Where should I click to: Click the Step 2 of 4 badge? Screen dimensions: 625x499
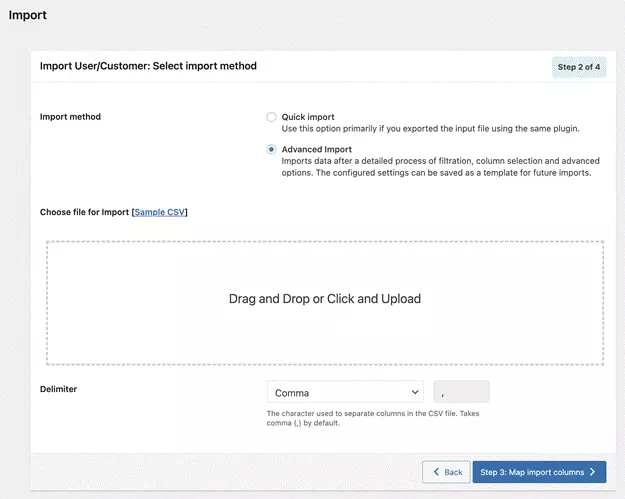(x=578, y=67)
